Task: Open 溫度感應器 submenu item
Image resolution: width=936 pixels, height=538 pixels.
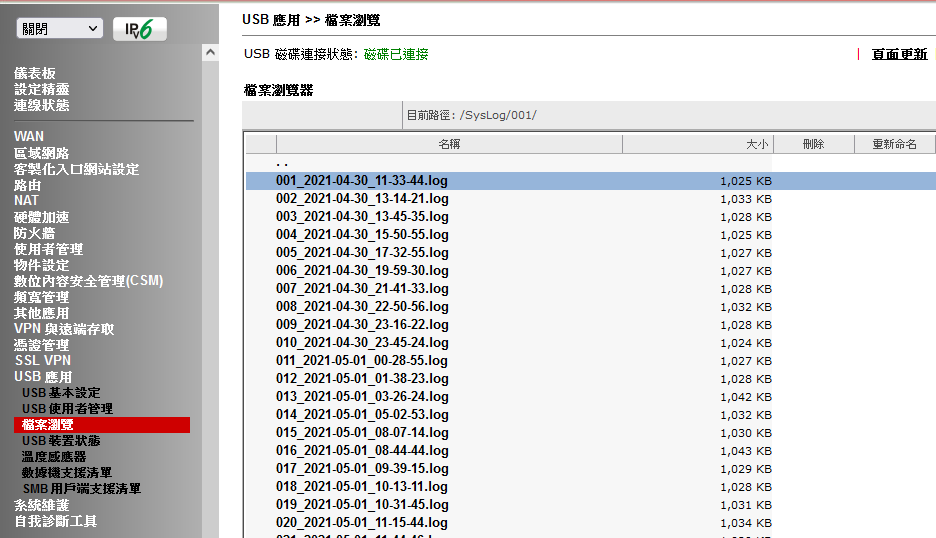Action: tap(54, 457)
